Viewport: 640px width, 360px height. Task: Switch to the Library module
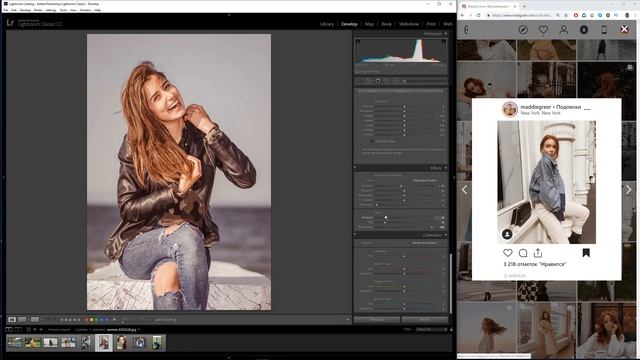[327, 24]
